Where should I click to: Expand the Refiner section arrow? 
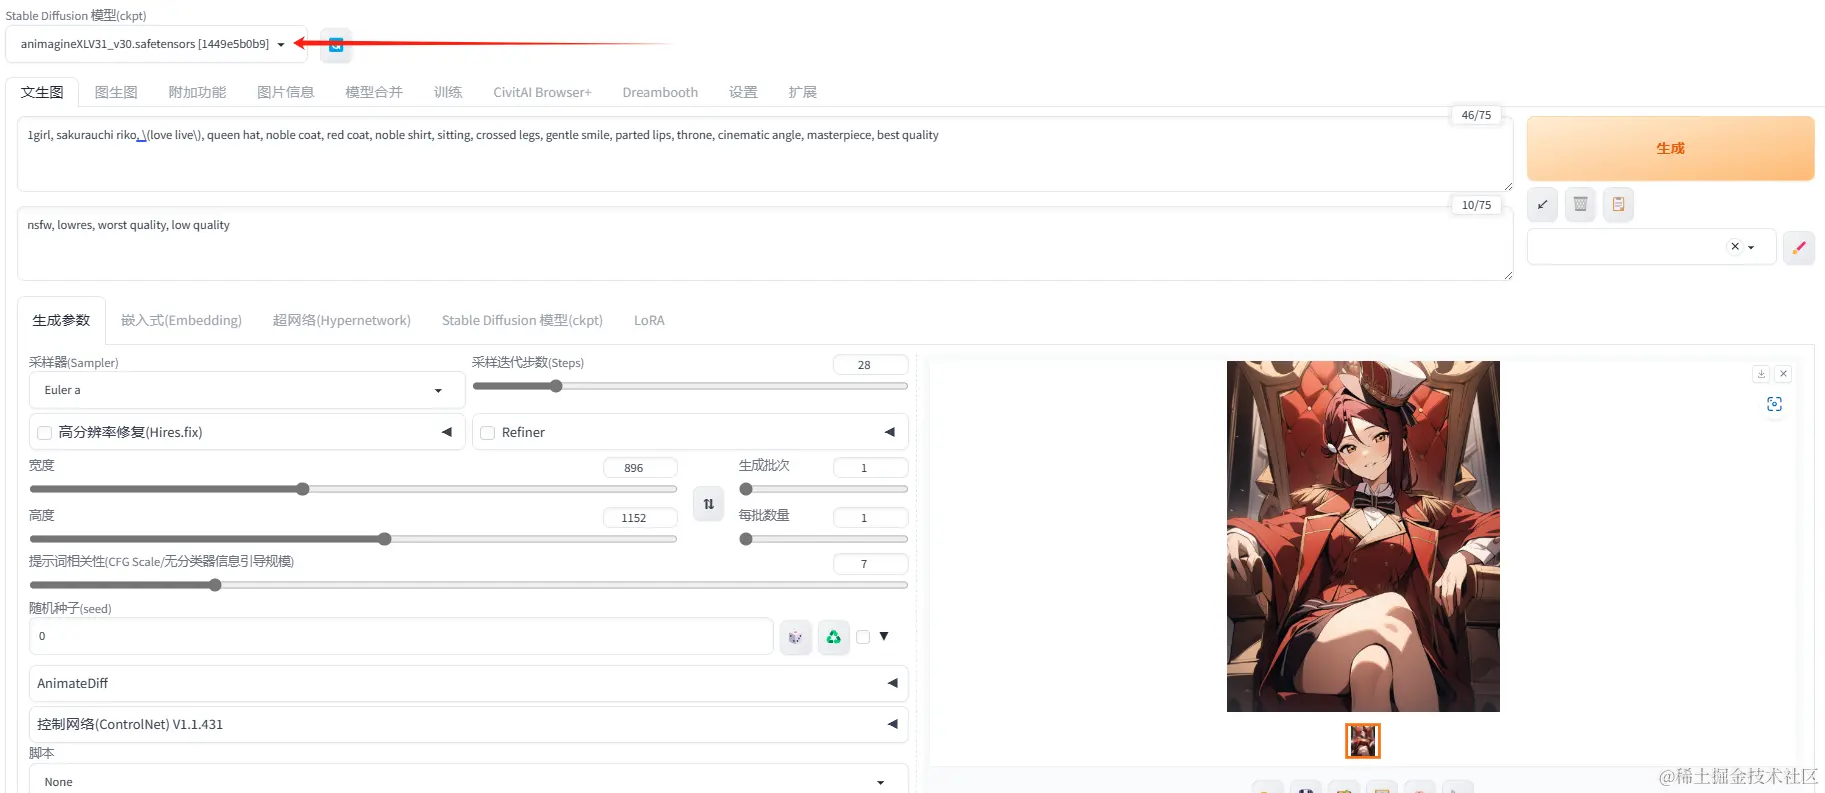click(x=889, y=432)
